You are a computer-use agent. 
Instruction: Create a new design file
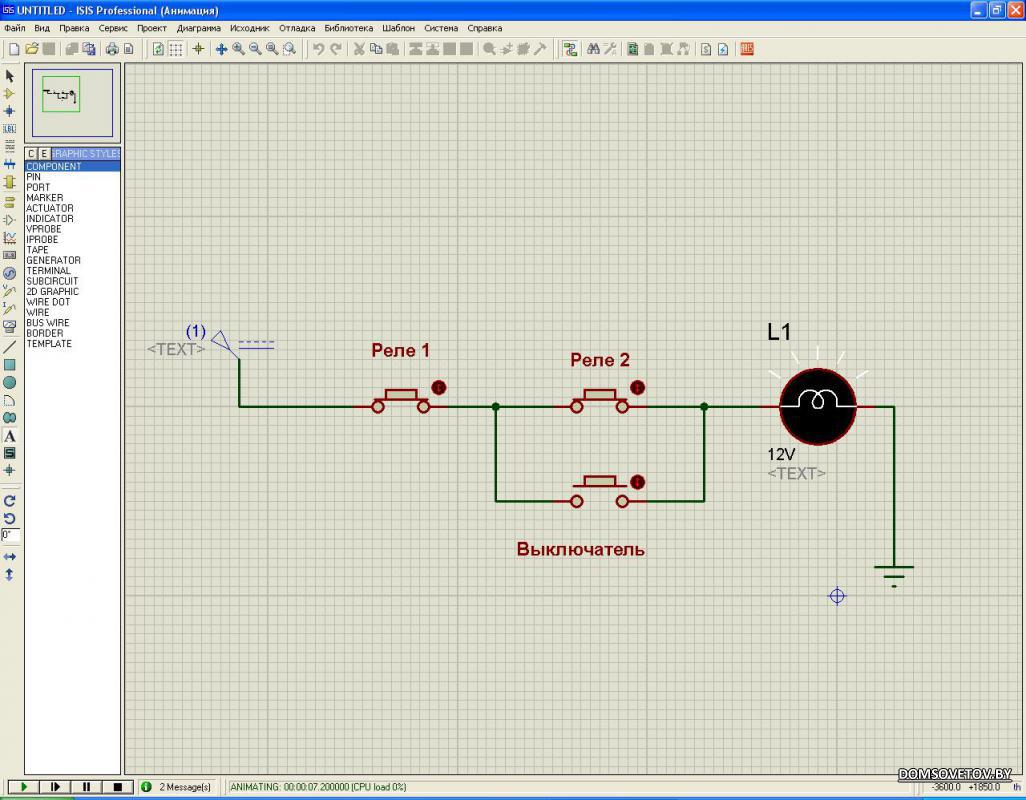[x=14, y=49]
